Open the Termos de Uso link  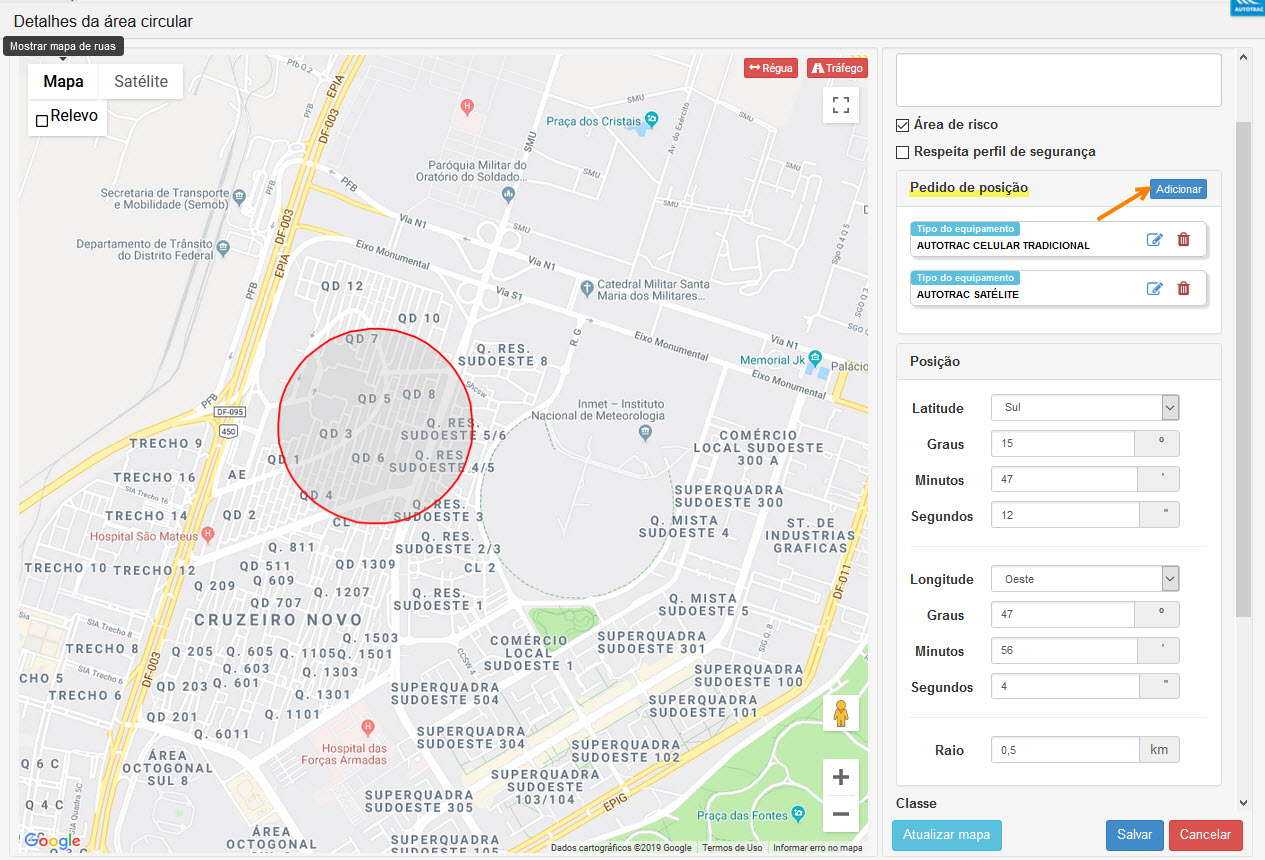click(x=732, y=848)
